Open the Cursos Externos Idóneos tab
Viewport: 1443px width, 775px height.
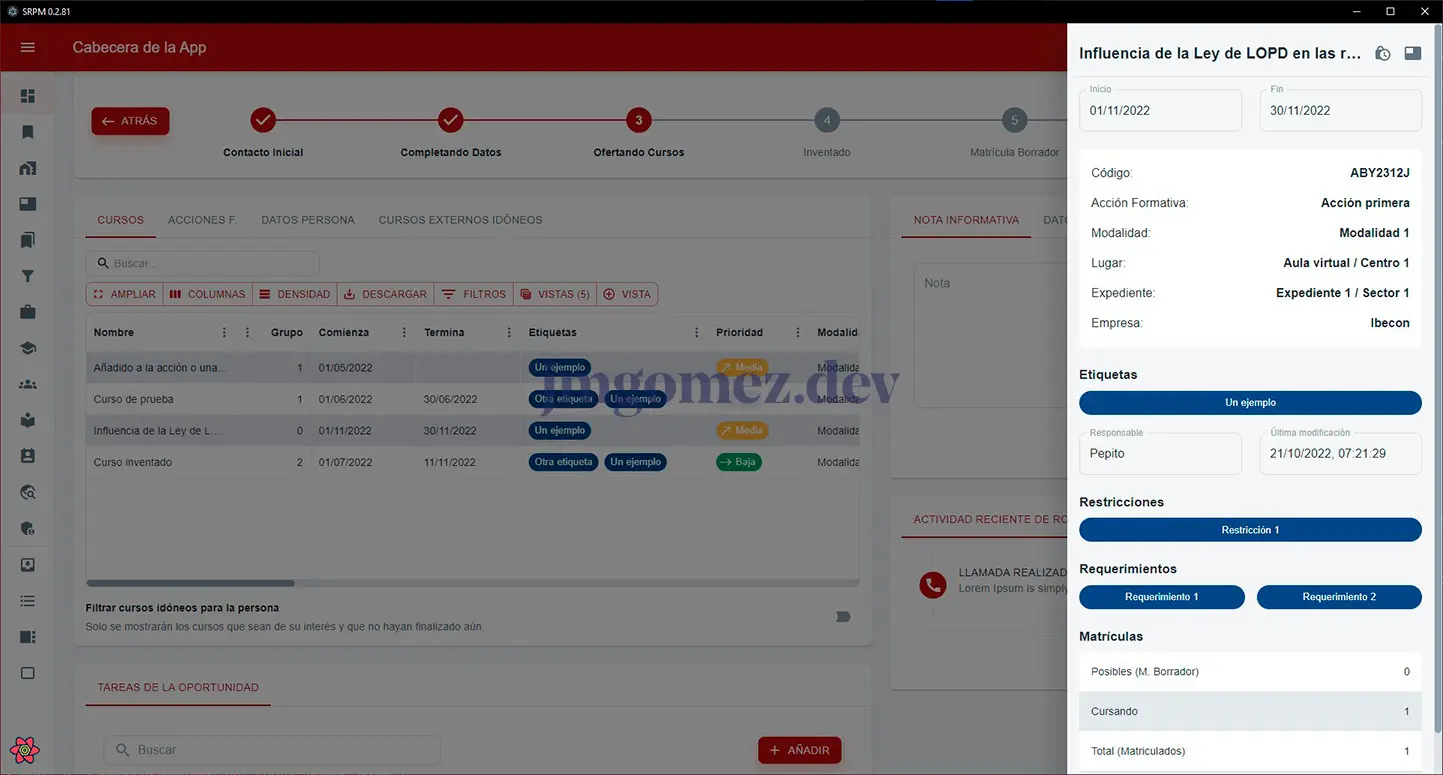coord(460,220)
